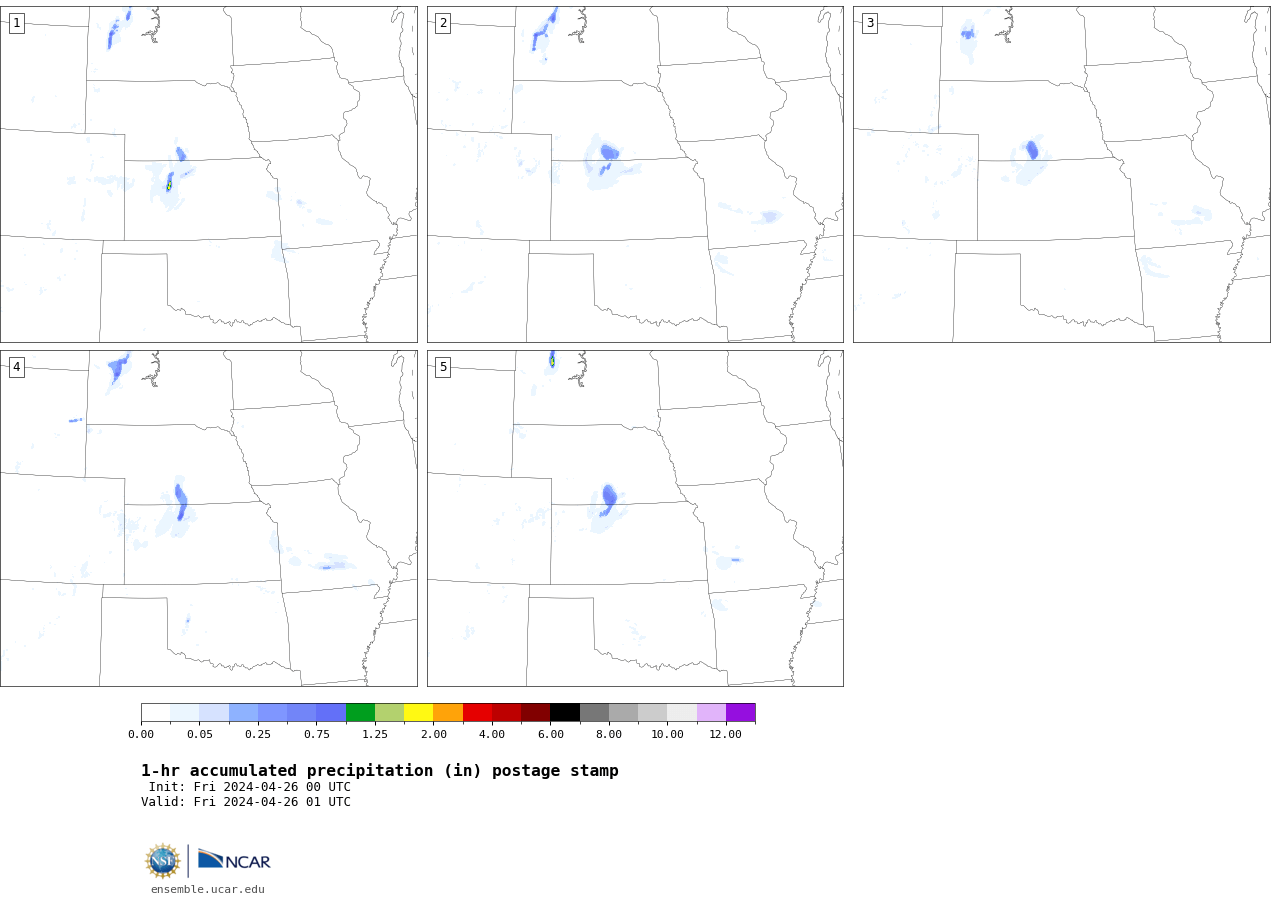Click the 0.75 colorbar tick label
The image size is (1280, 901).
(317, 734)
